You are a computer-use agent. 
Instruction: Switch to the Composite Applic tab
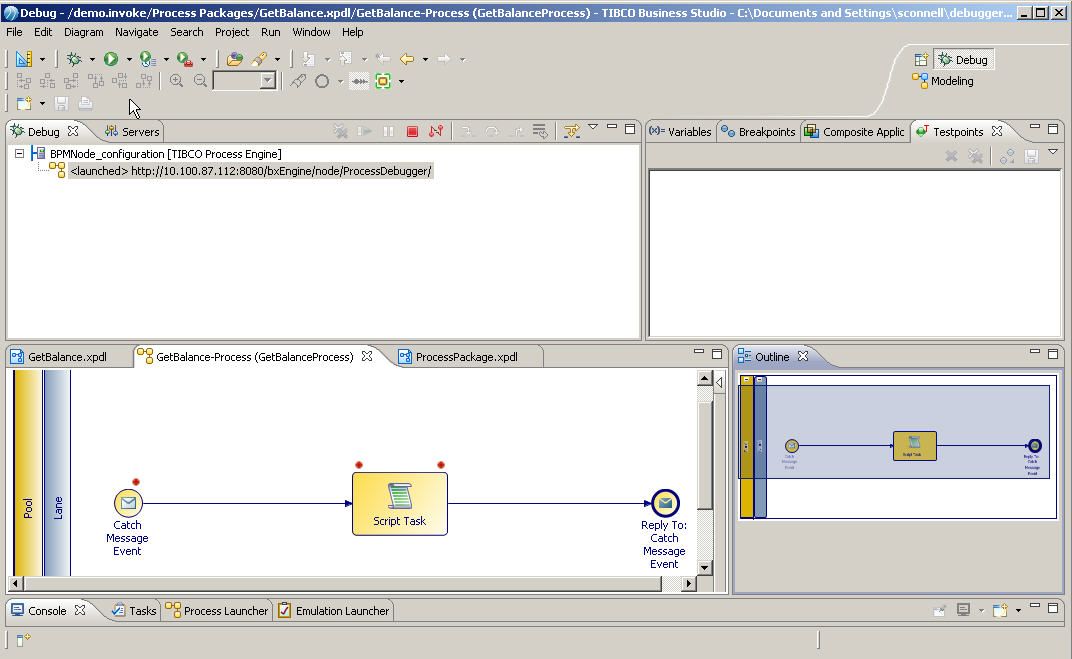coord(855,131)
